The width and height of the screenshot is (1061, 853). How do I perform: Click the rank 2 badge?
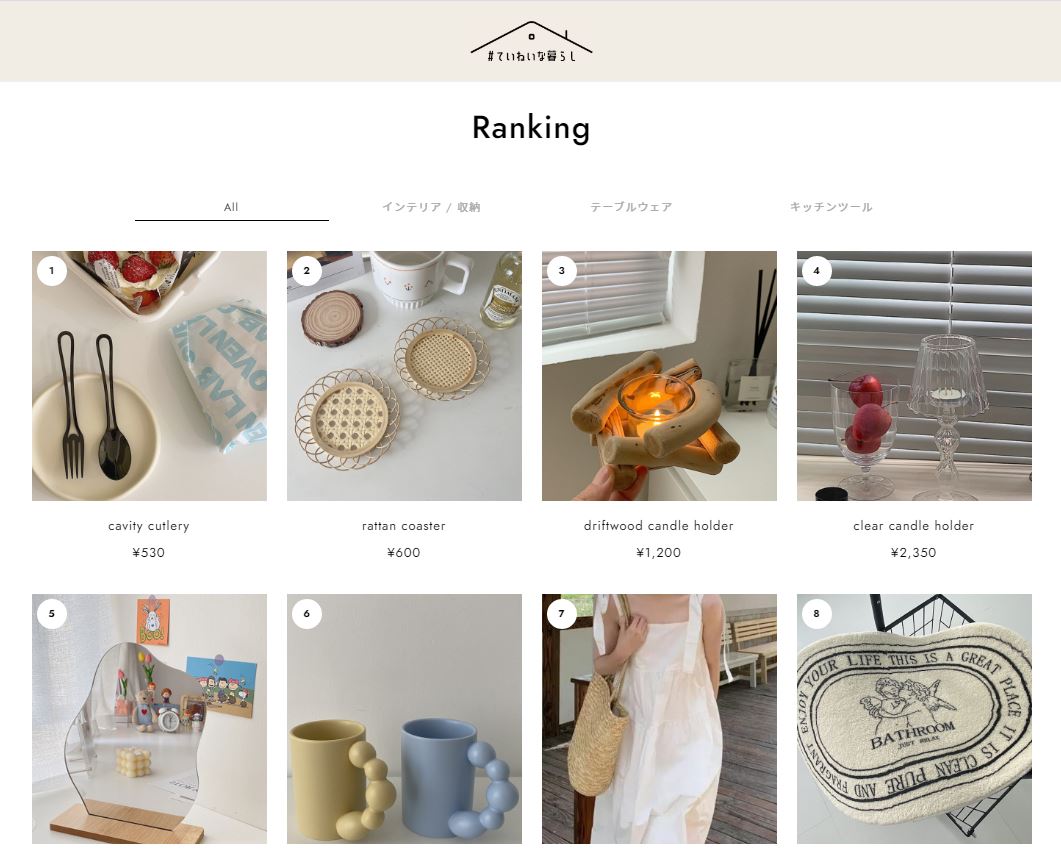pyautogui.click(x=307, y=271)
